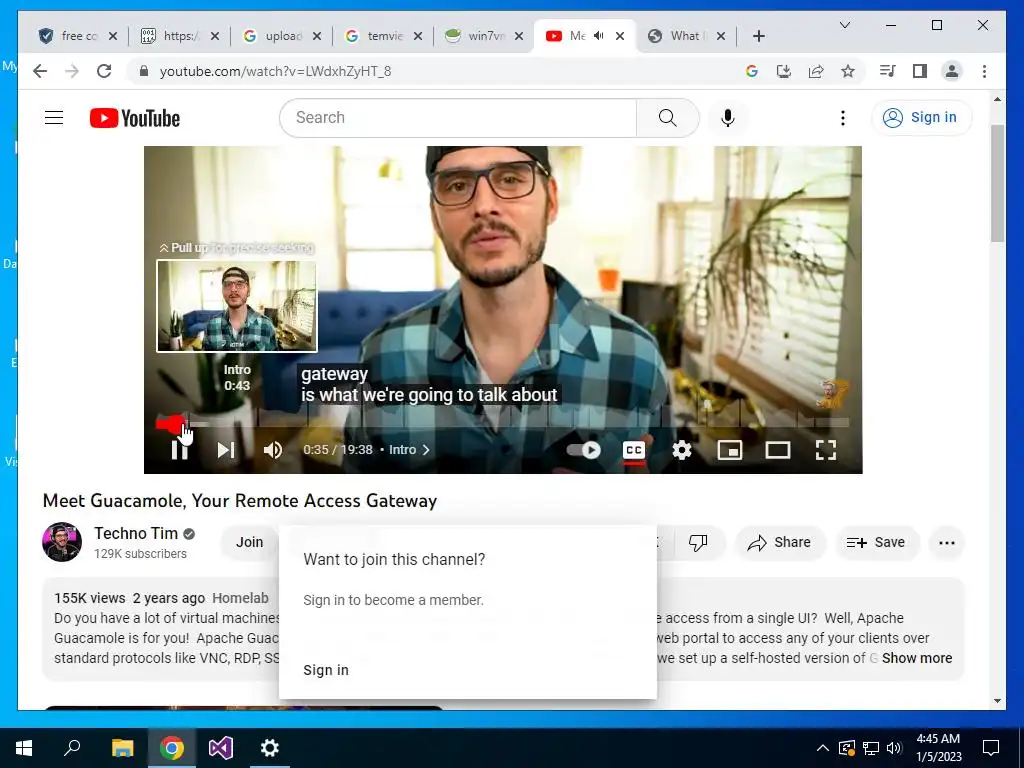Screen dimensions: 1024x768
Task: Open Visual Studio from taskbar
Action: tap(221, 748)
